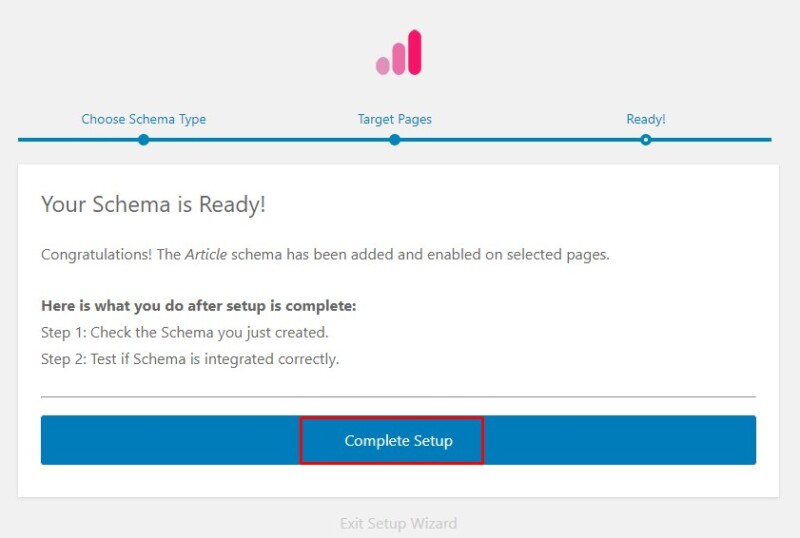800x538 pixels.
Task: Click the Step 1 Check the Schema text
Action: (184, 332)
